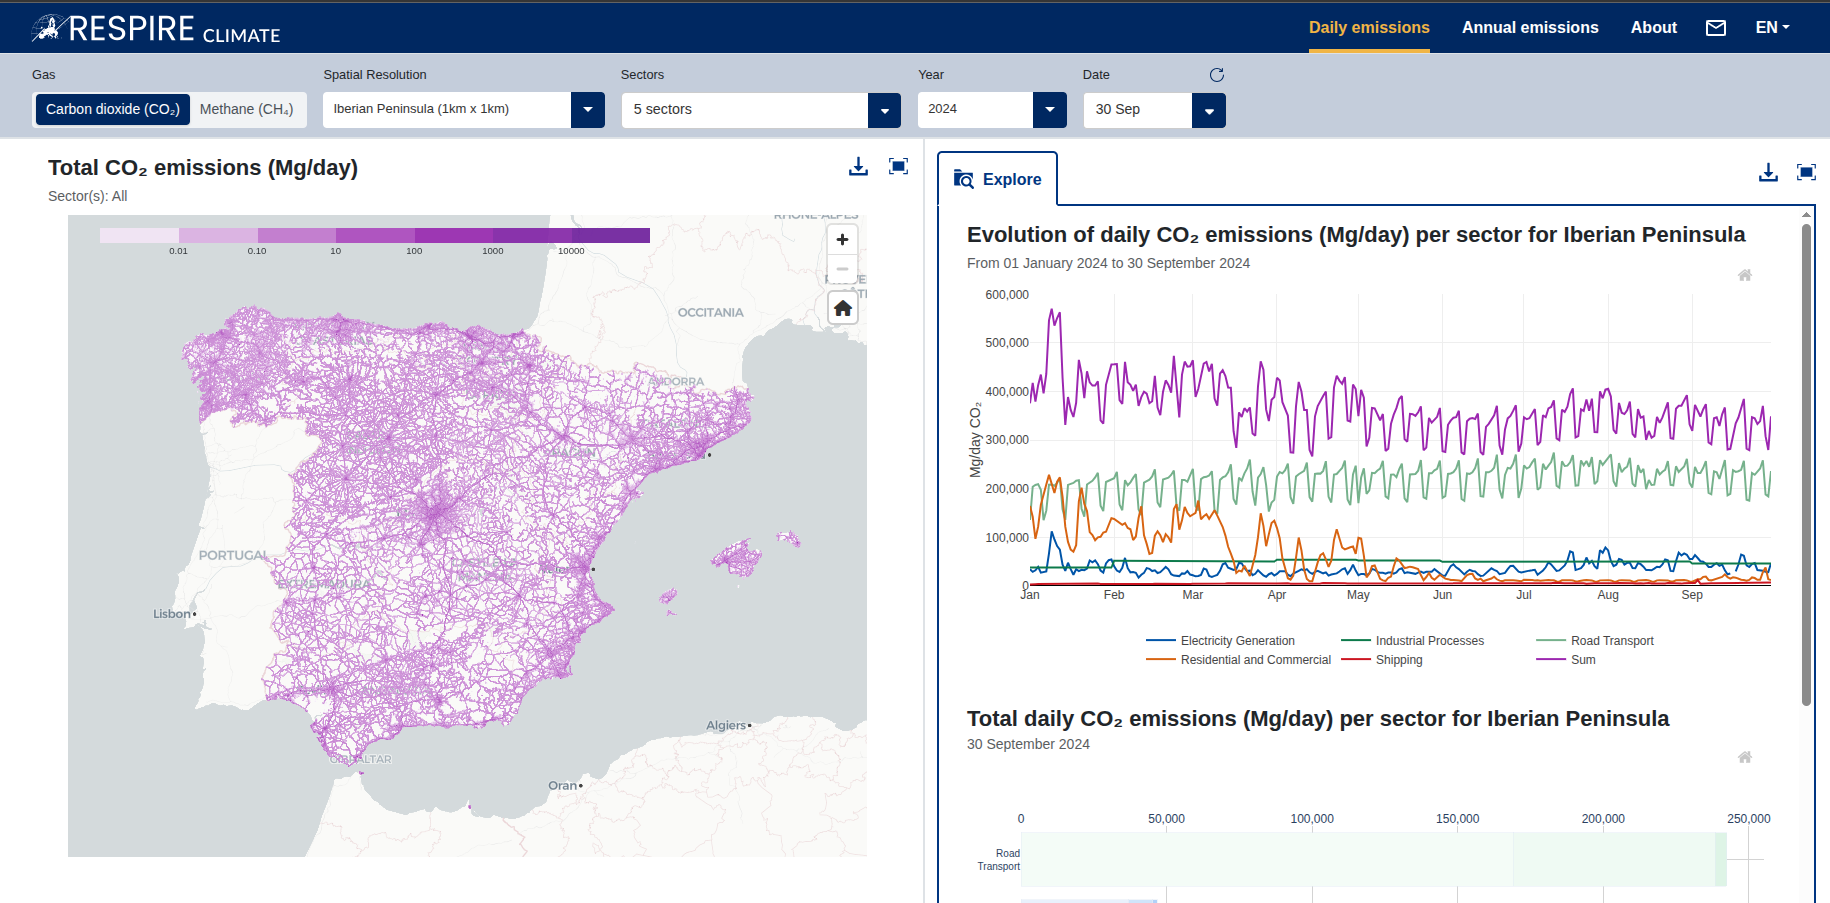This screenshot has height=903, width=1830.
Task: Reset the map to home view
Action: point(841,307)
